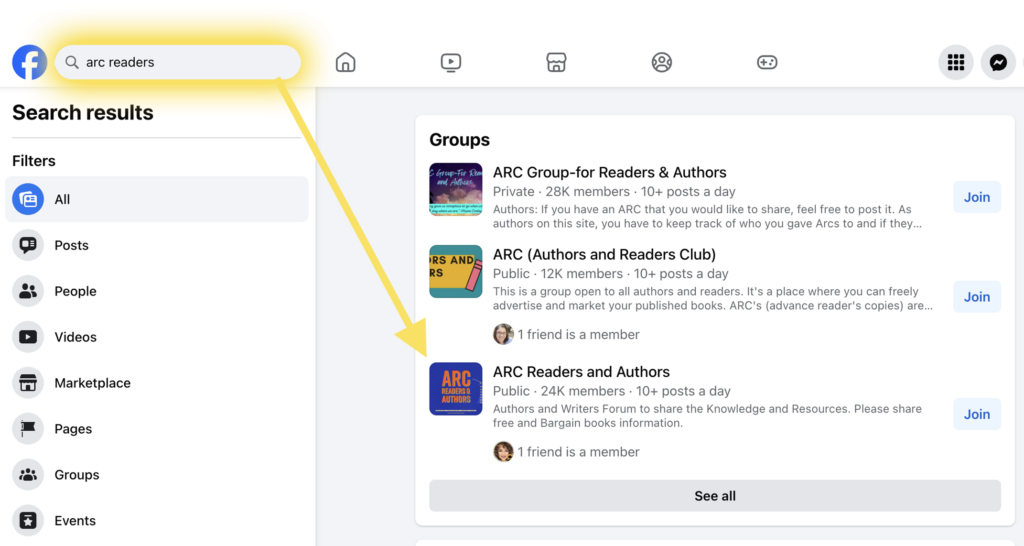Open ARC Readers and Authors blue thumbnail
The width and height of the screenshot is (1024, 546).
tap(456, 389)
